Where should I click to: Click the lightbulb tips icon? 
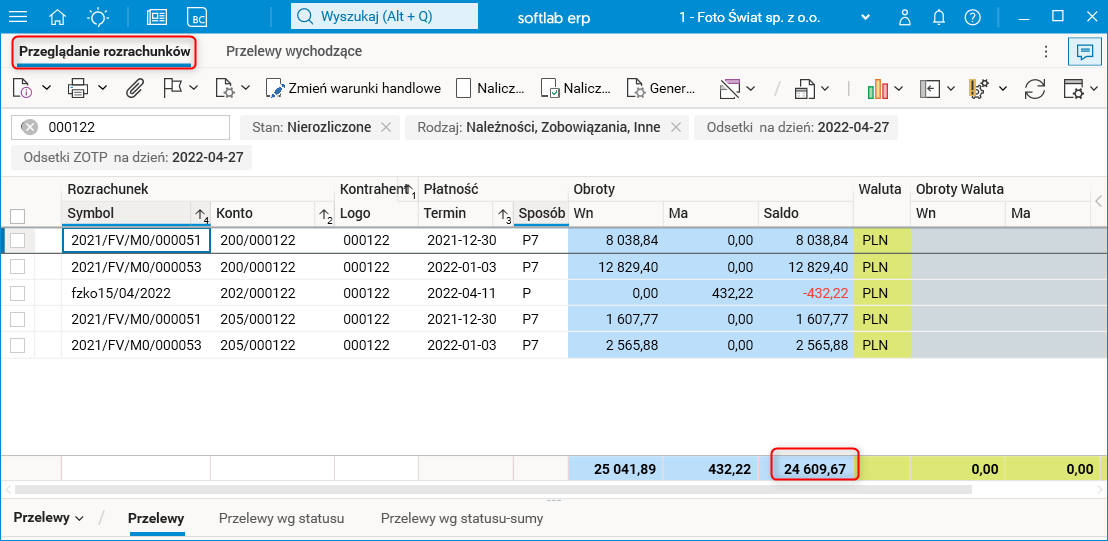click(98, 17)
